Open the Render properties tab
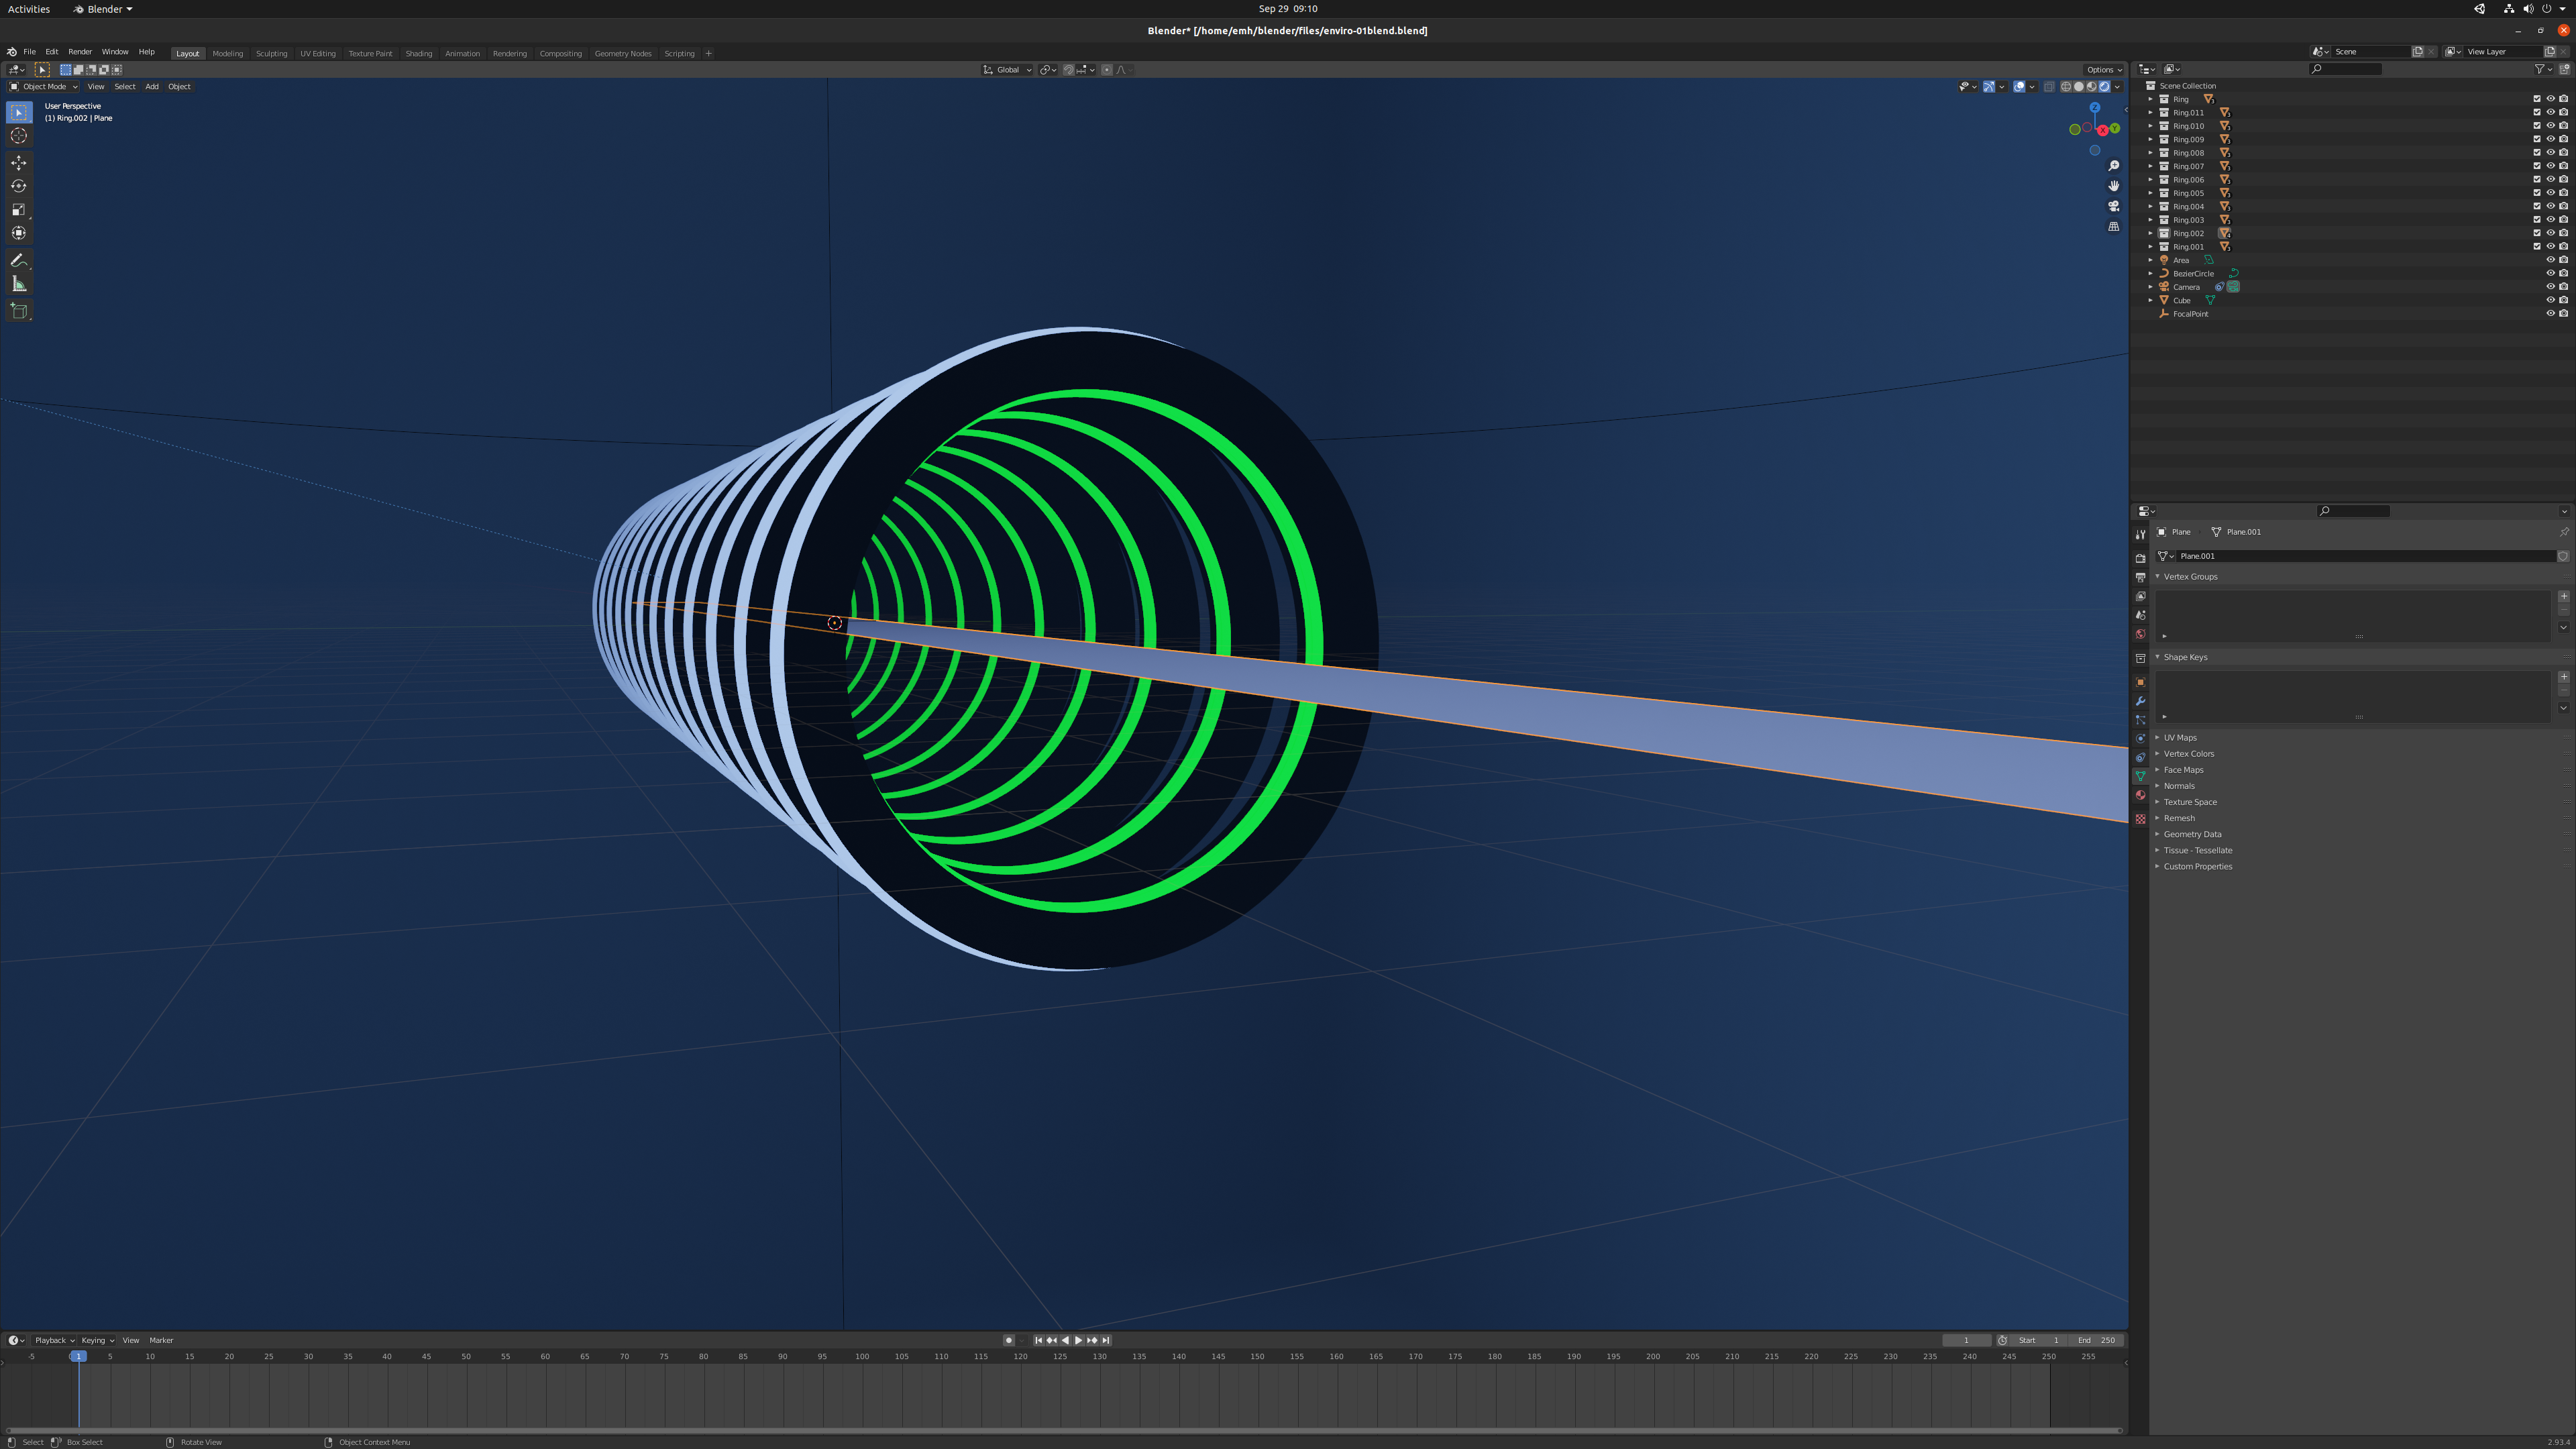 [x=2140, y=558]
